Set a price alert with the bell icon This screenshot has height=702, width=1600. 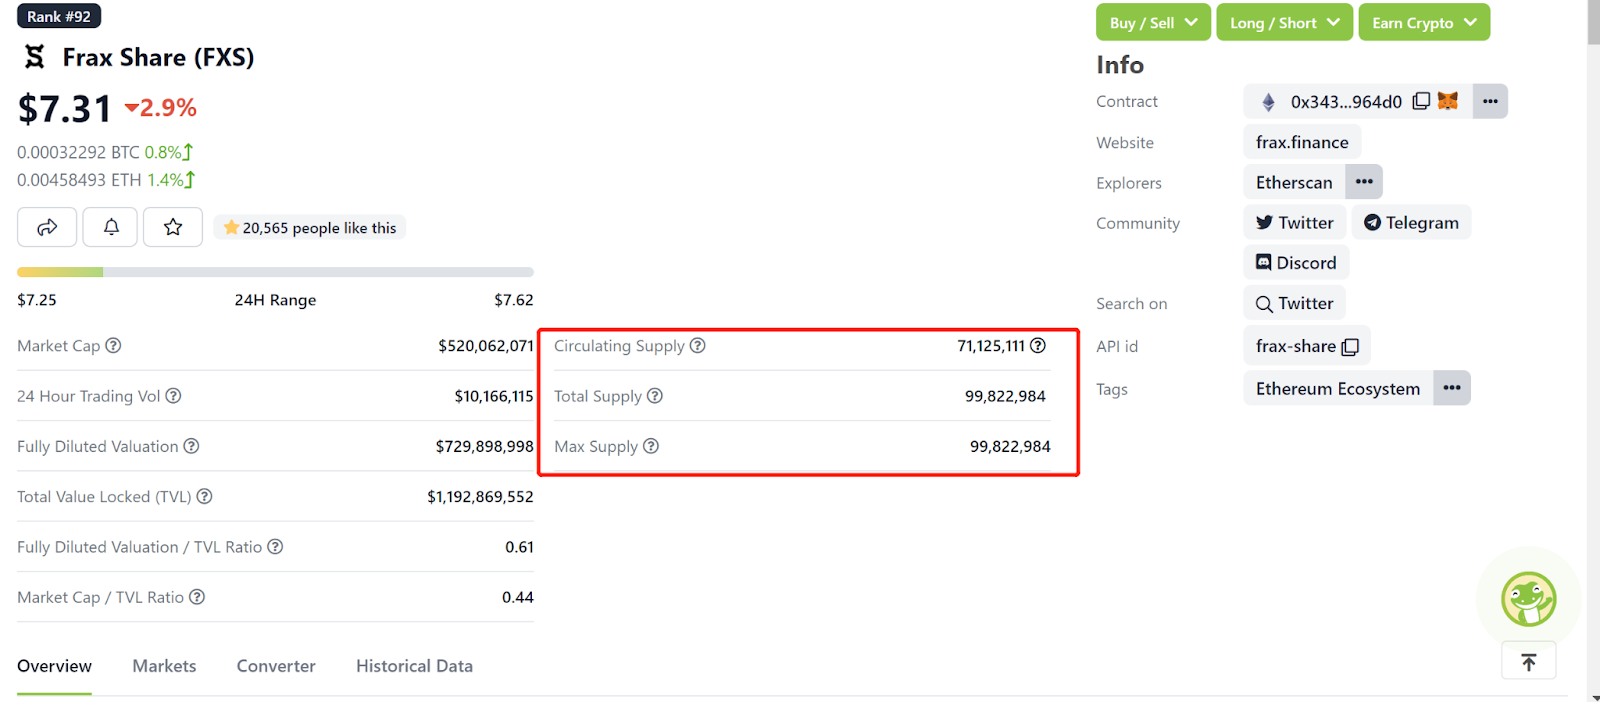click(x=112, y=227)
